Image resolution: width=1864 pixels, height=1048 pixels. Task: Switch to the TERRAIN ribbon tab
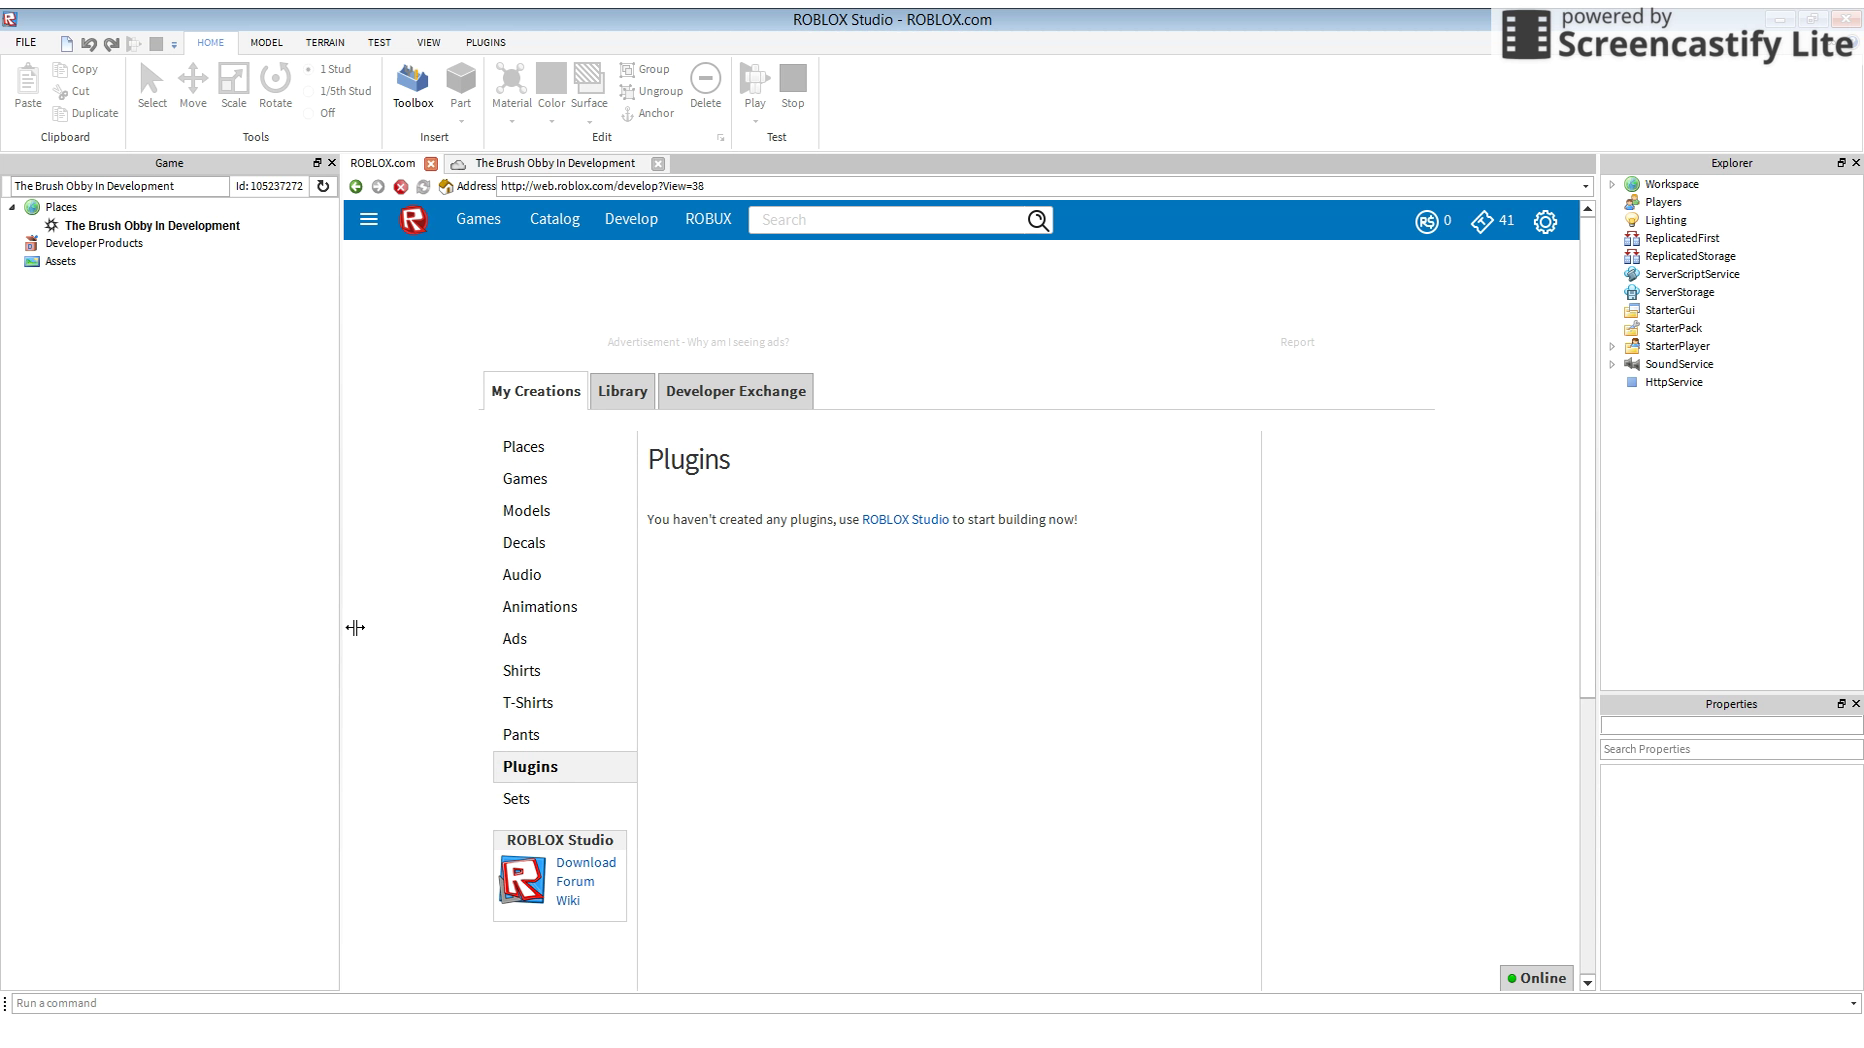(x=325, y=43)
